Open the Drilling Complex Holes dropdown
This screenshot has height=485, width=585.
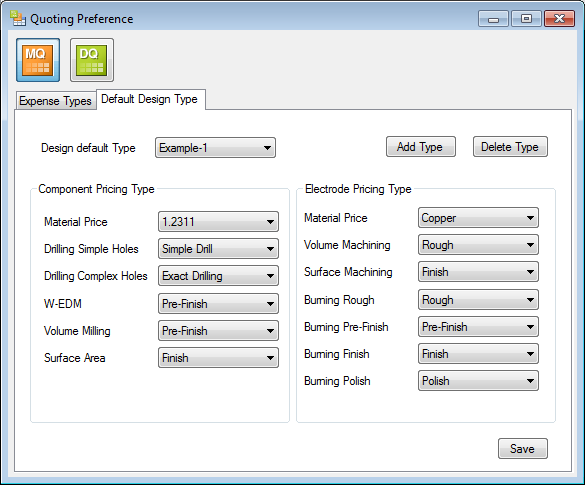218,276
